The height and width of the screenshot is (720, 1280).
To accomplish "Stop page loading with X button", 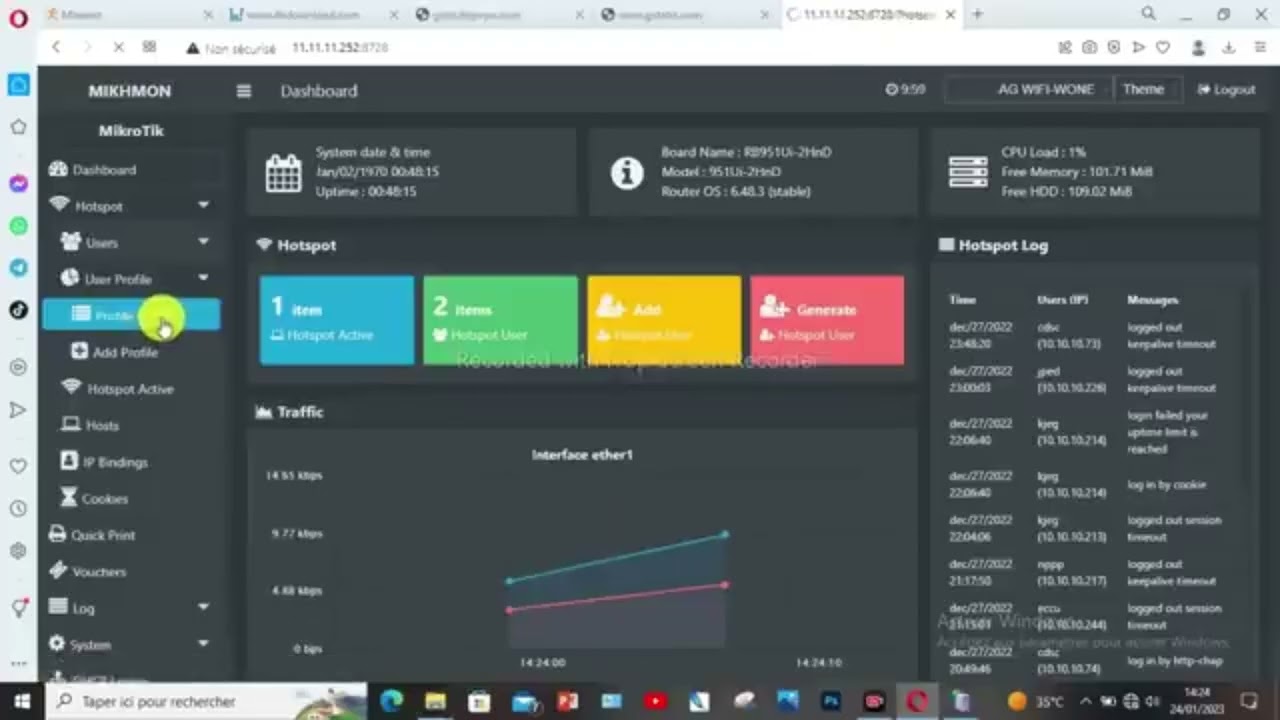I will [118, 47].
